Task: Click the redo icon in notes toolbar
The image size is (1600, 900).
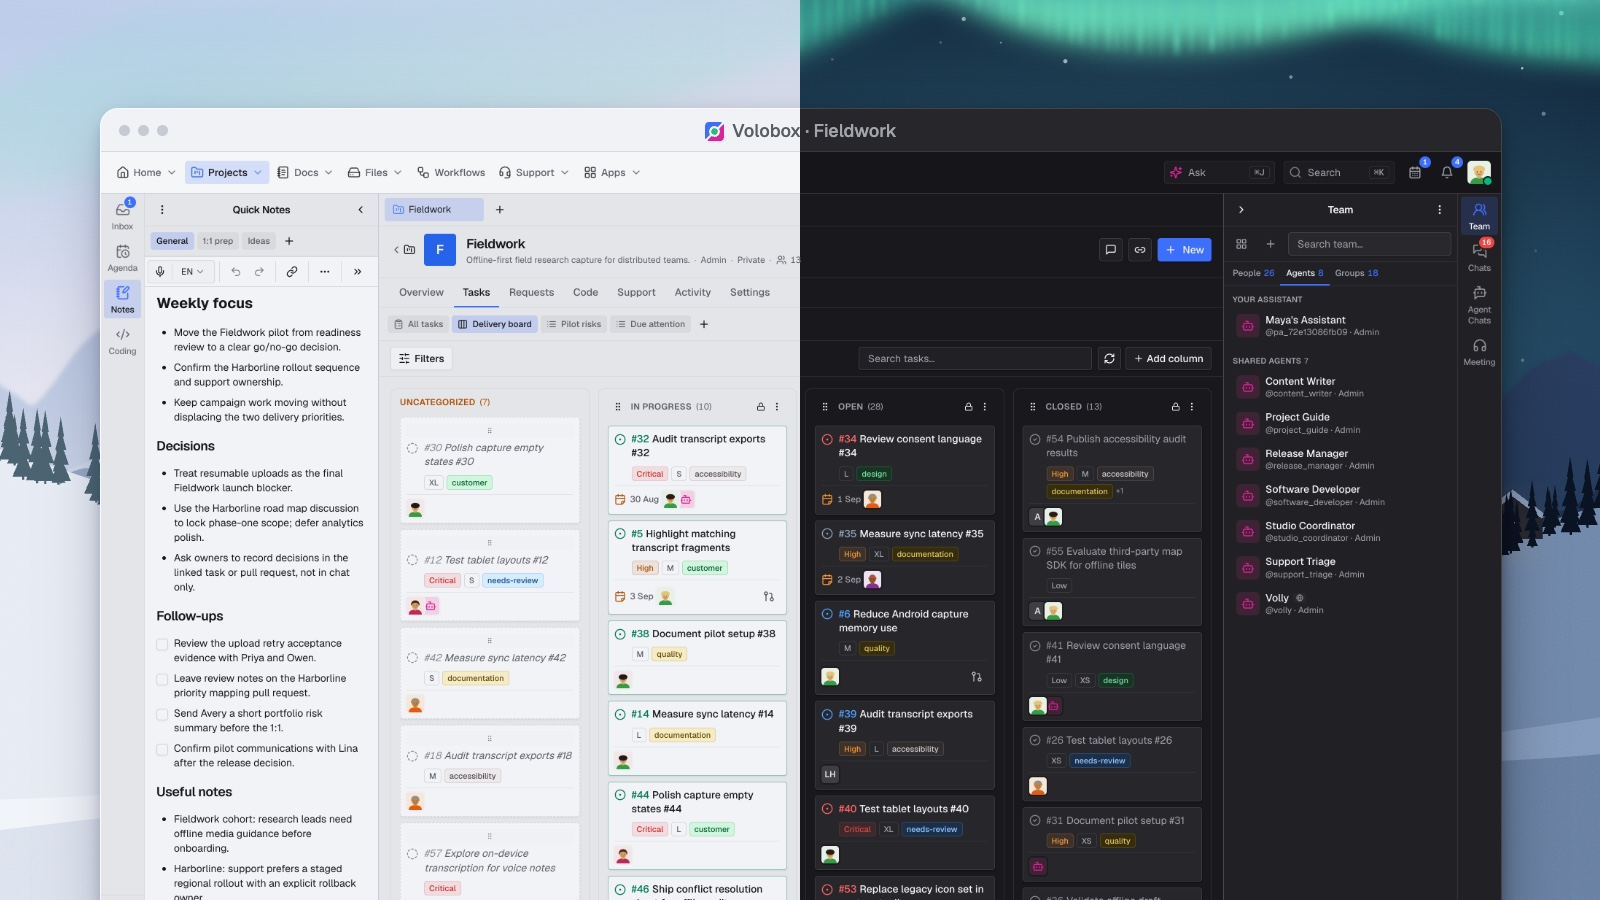Action: 259,271
